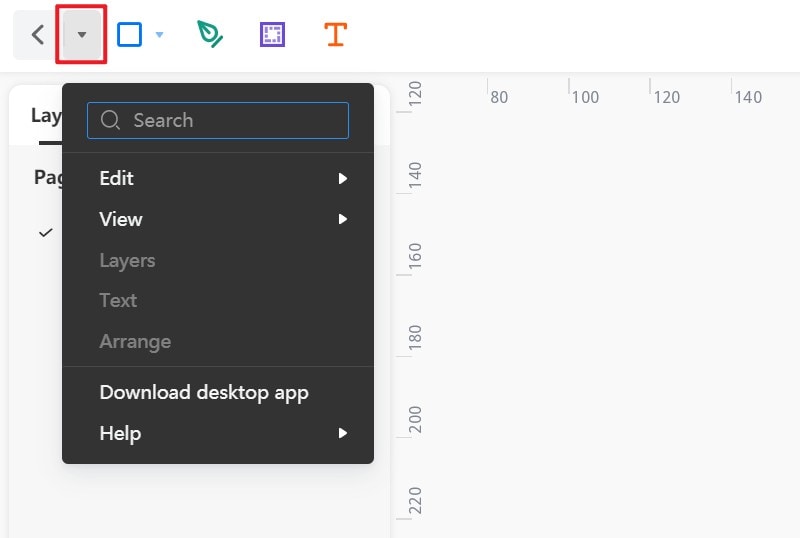Viewport: 800px width, 538px height.
Task: Click the checkmark beside the current page
Action: pos(45,232)
